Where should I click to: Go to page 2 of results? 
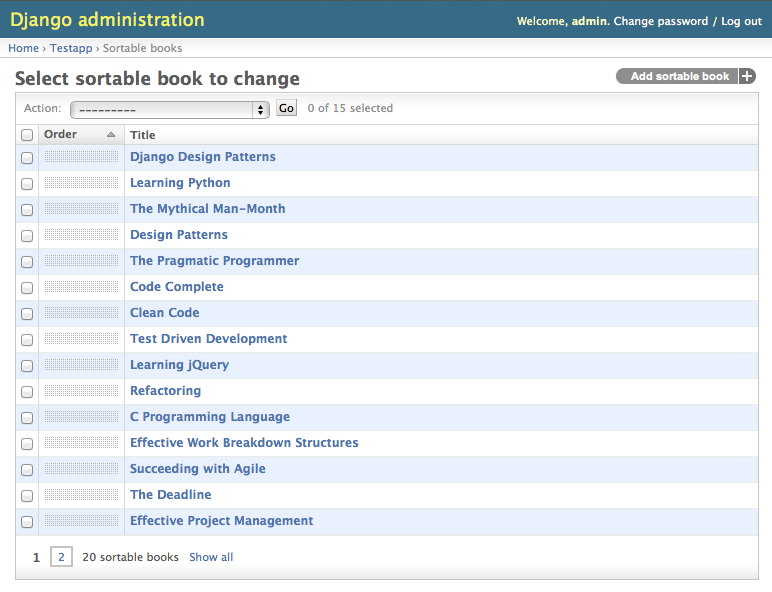click(62, 557)
